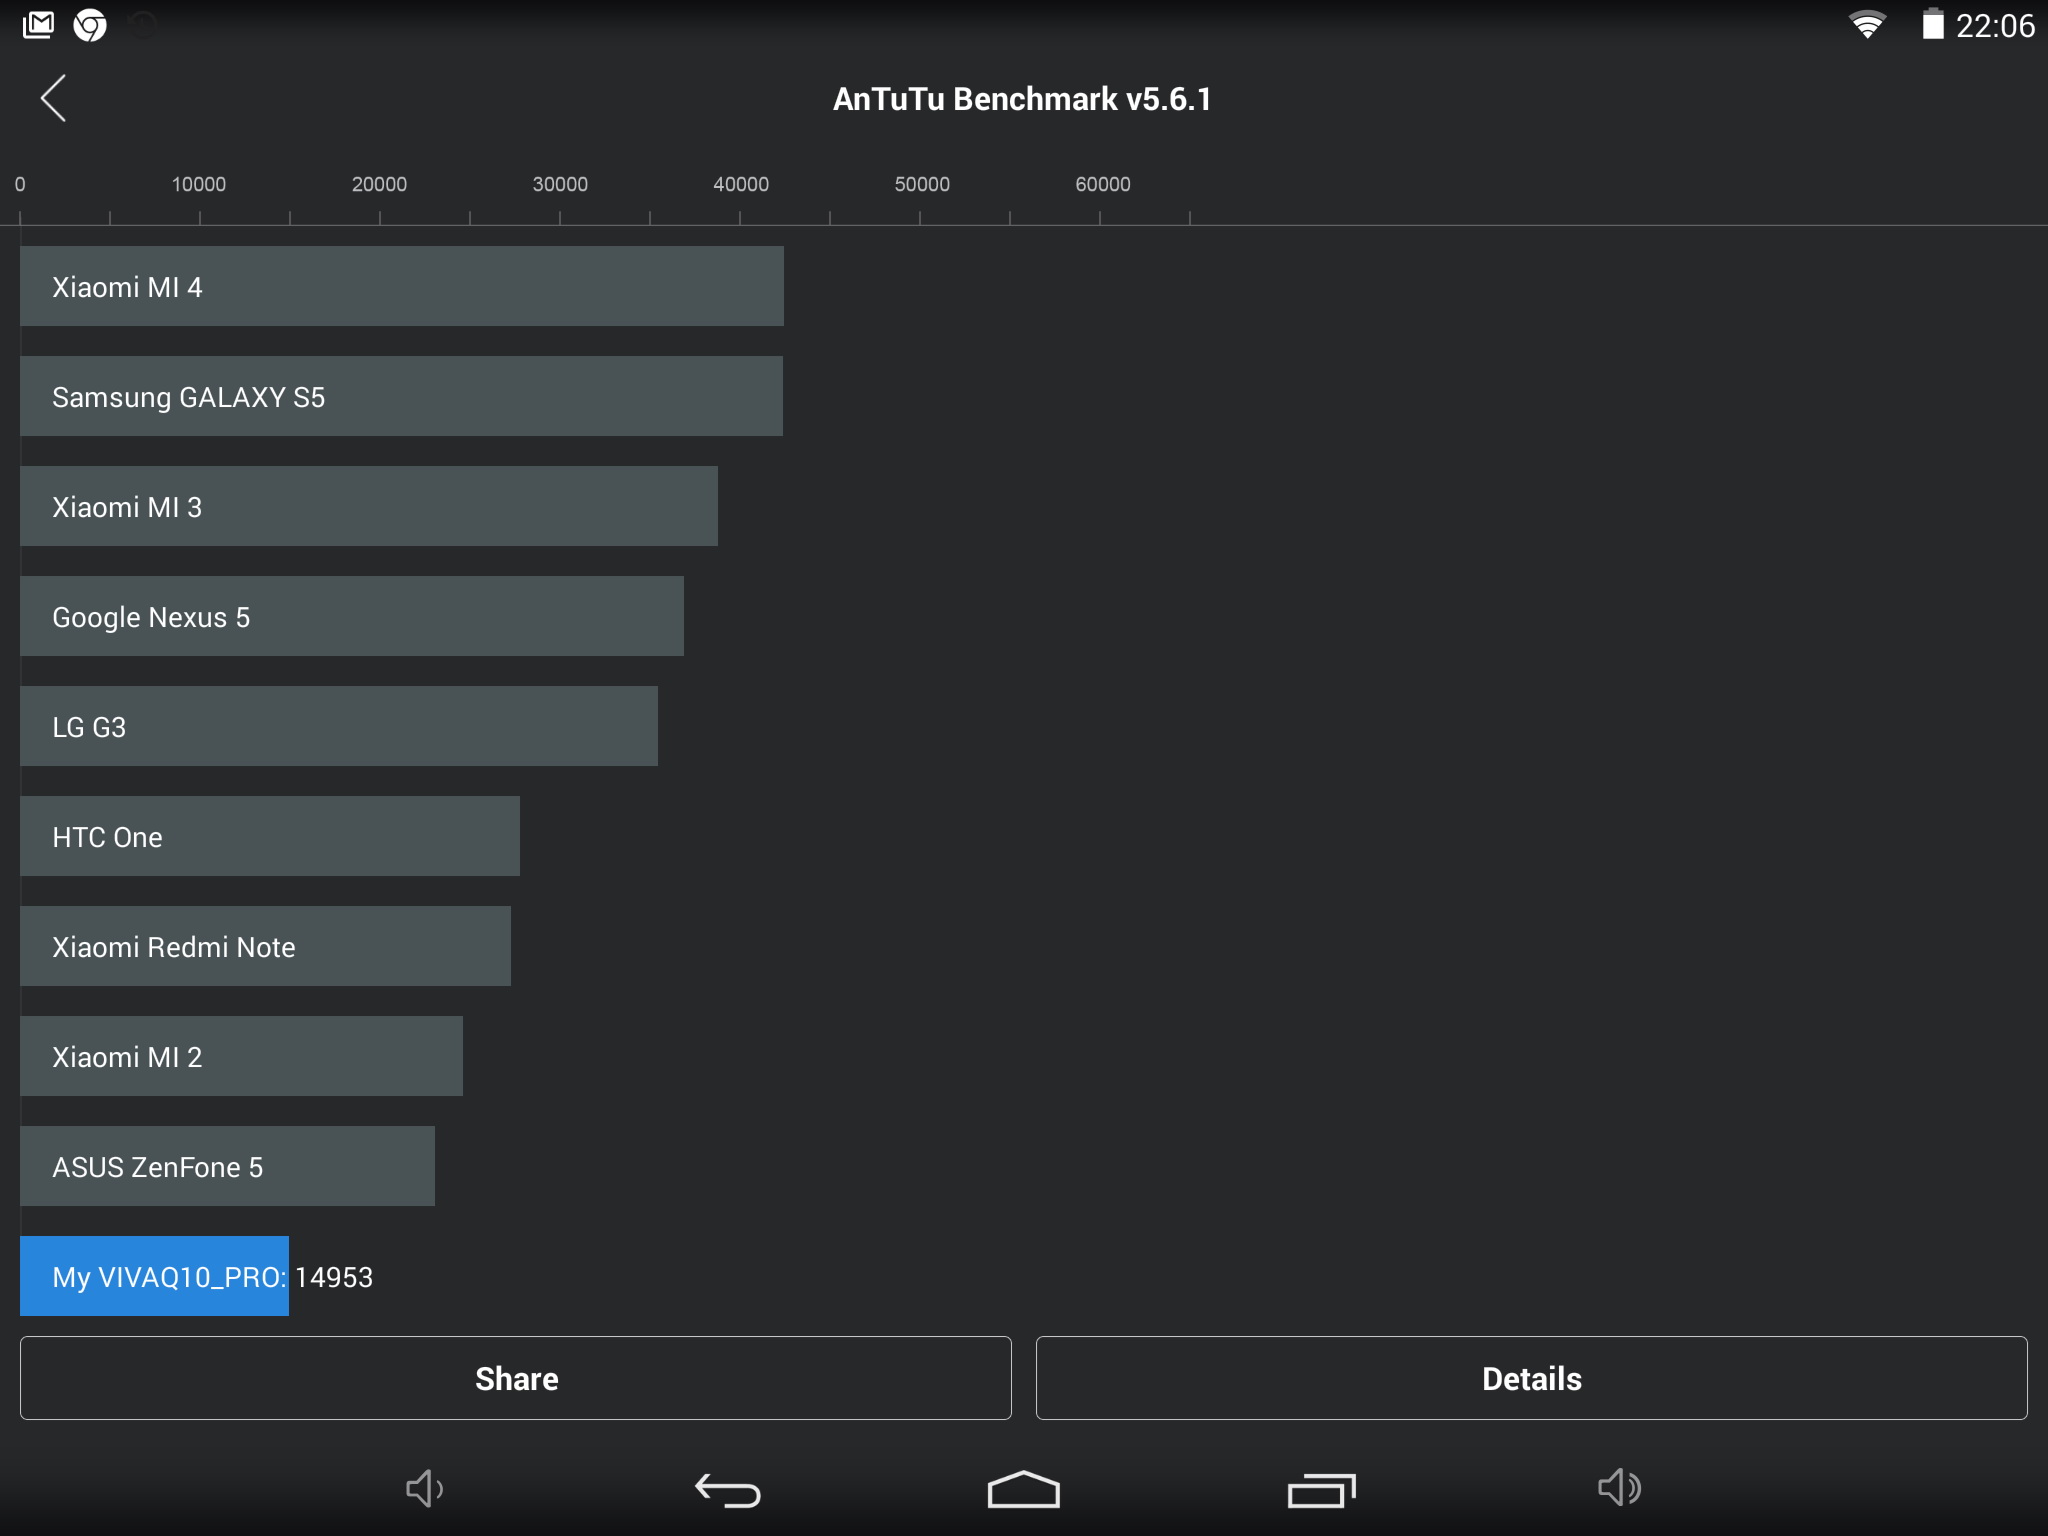Screen dimensions: 2048x1536
Task: Click the 10000 axis label
Action: click(x=199, y=184)
